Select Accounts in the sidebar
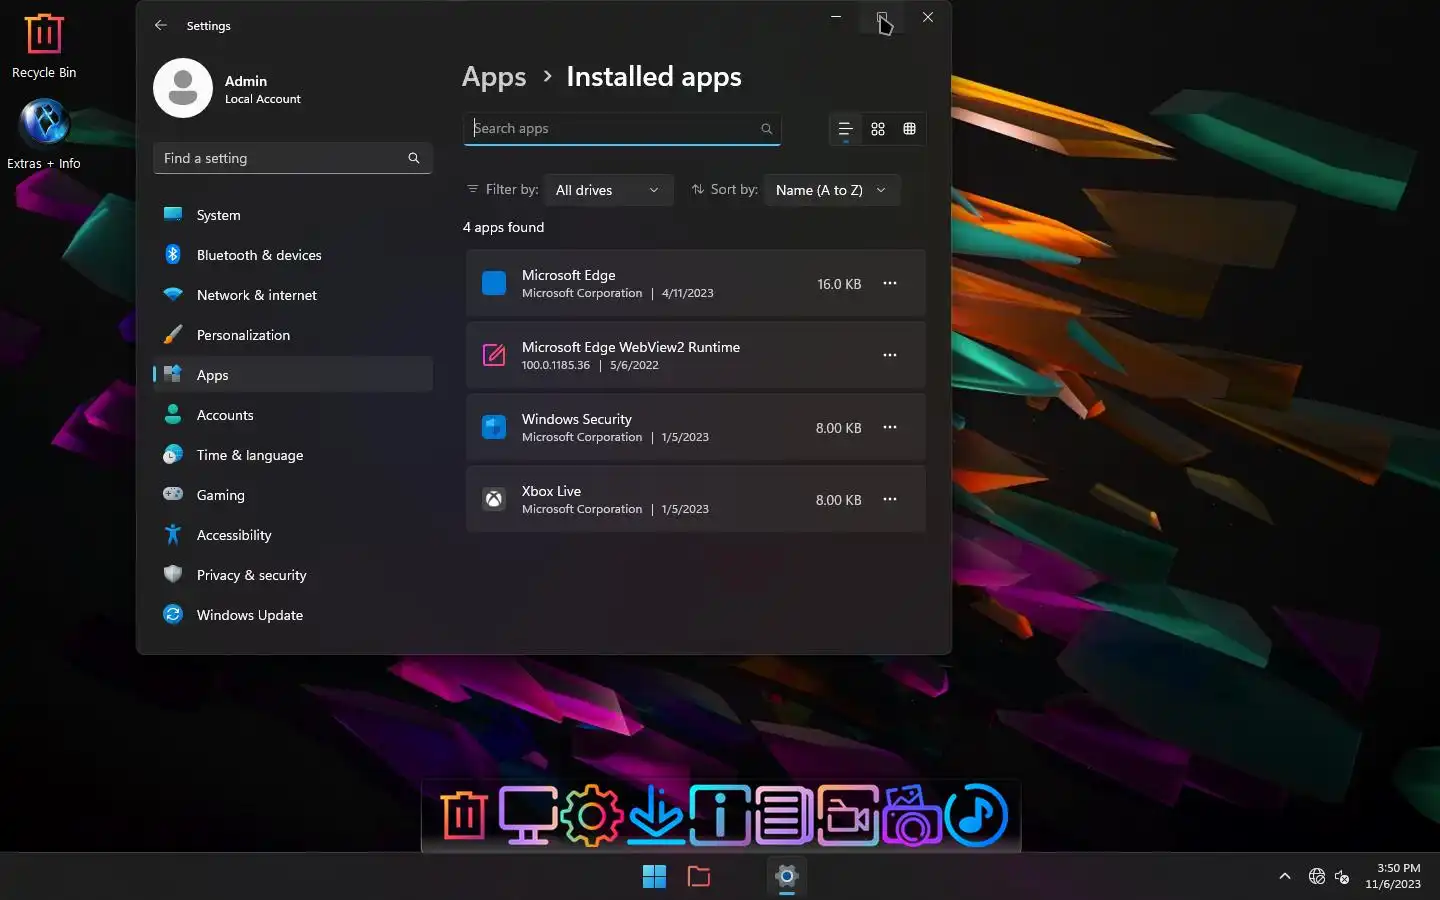 (x=293, y=415)
